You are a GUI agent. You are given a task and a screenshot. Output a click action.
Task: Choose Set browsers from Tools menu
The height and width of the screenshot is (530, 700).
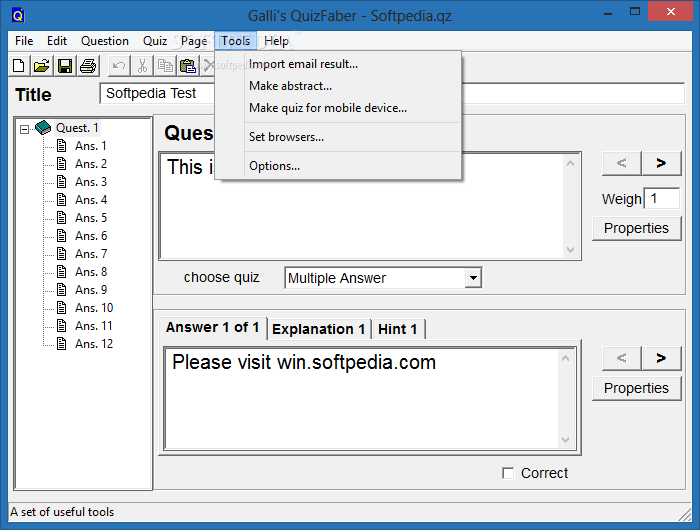click(x=338, y=137)
